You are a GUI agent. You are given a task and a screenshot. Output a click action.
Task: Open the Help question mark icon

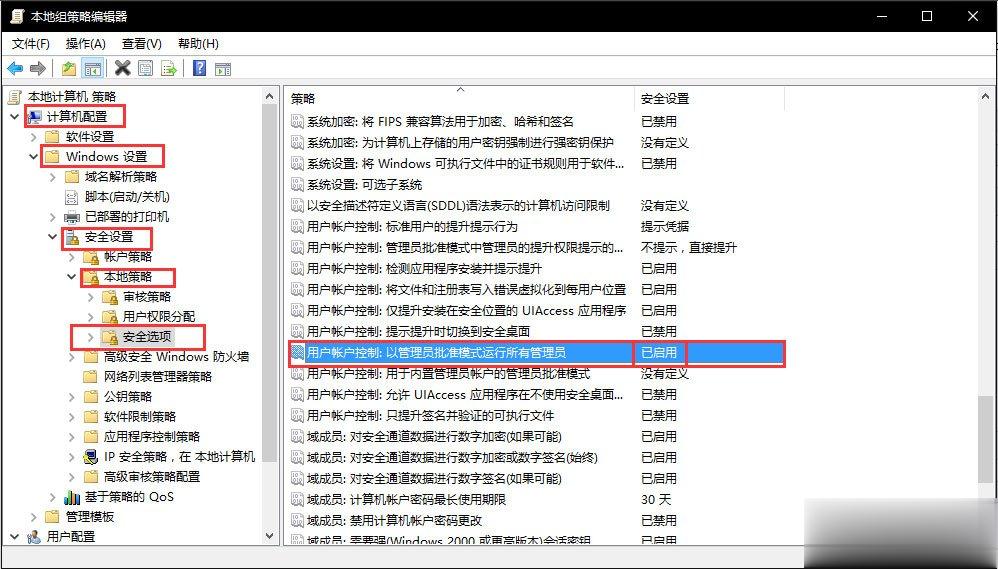point(200,68)
